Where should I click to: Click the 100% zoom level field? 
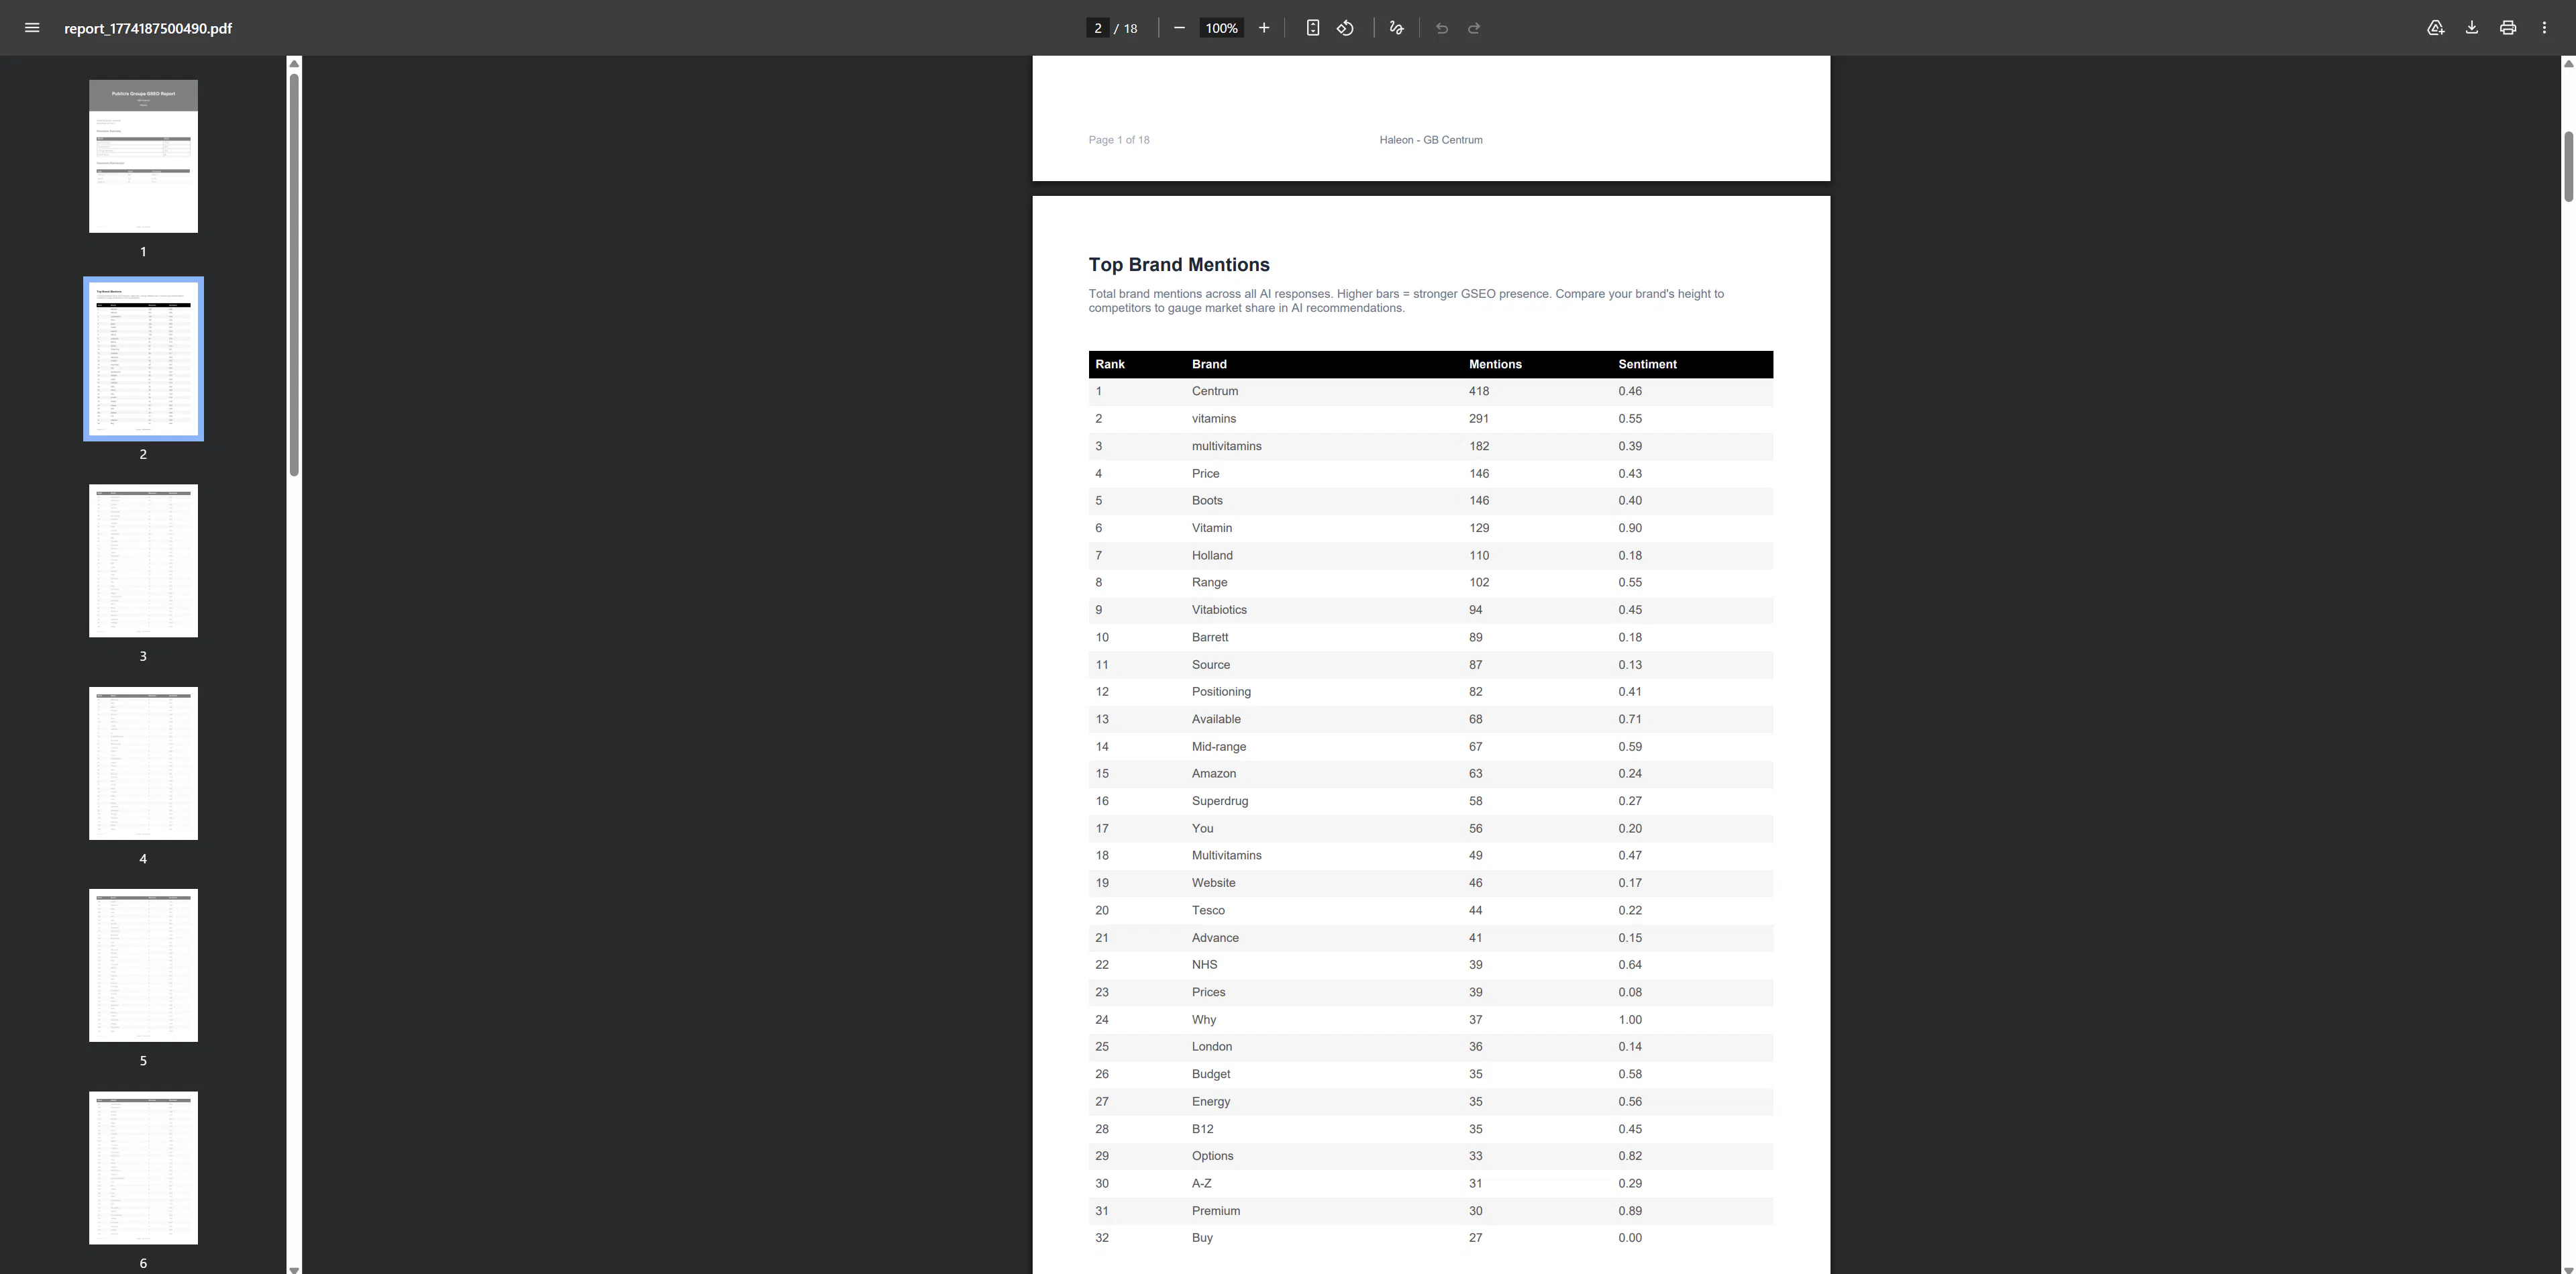[x=1221, y=28]
